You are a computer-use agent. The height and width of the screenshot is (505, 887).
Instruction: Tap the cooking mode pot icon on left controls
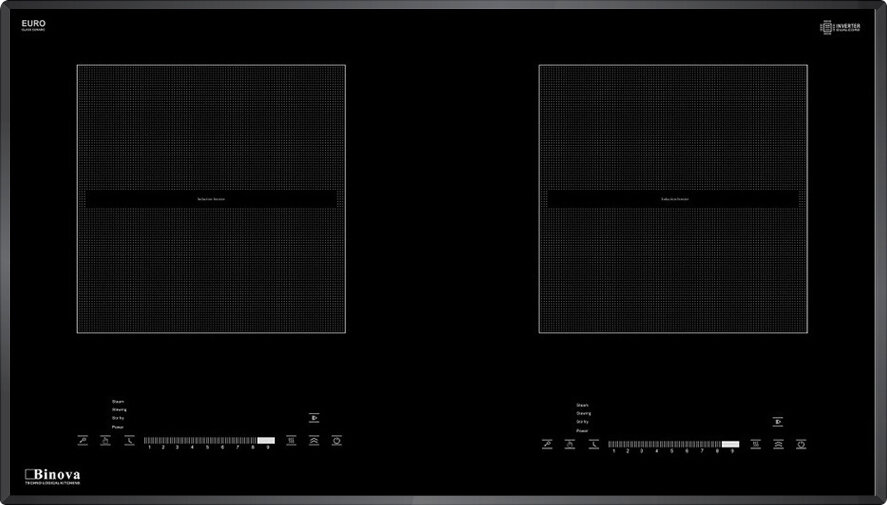106,441
